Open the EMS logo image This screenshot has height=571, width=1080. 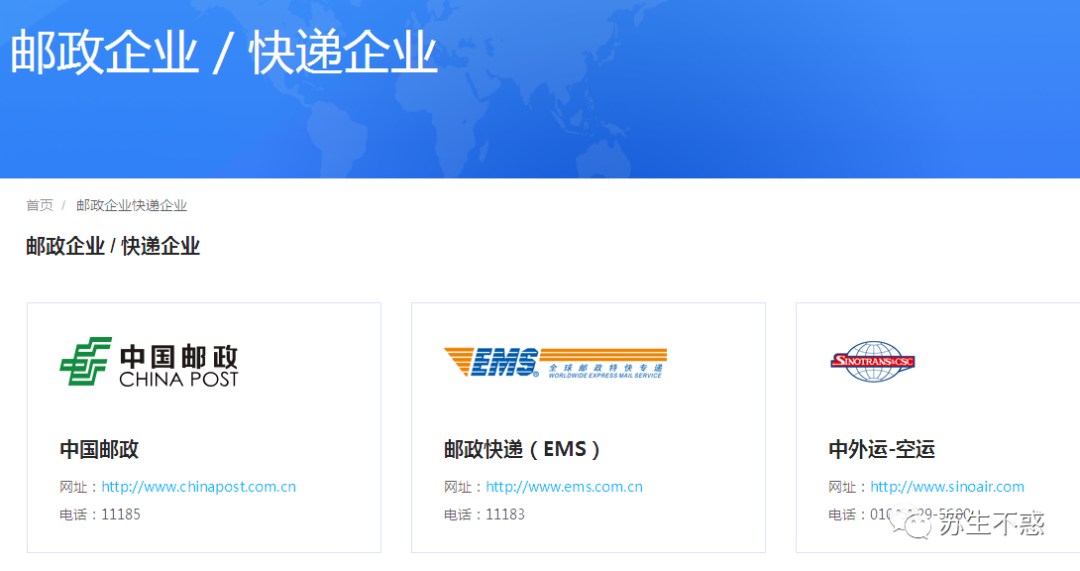click(555, 362)
